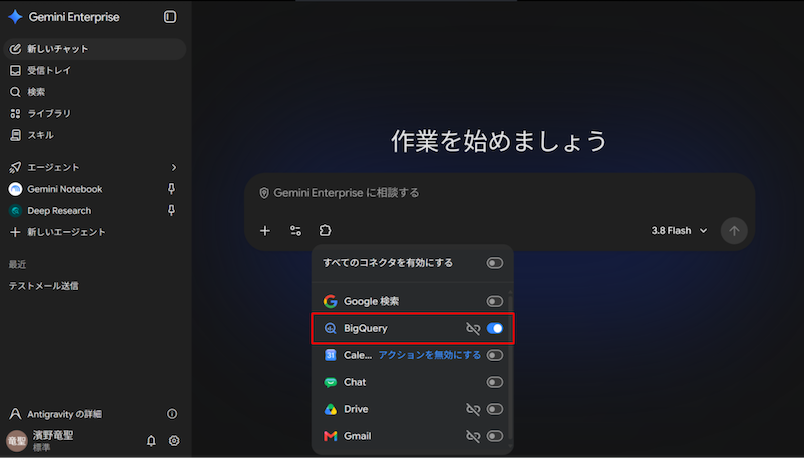Open profile of 濱野竜聖 avatar
This screenshot has height=458, width=804.
16,441
